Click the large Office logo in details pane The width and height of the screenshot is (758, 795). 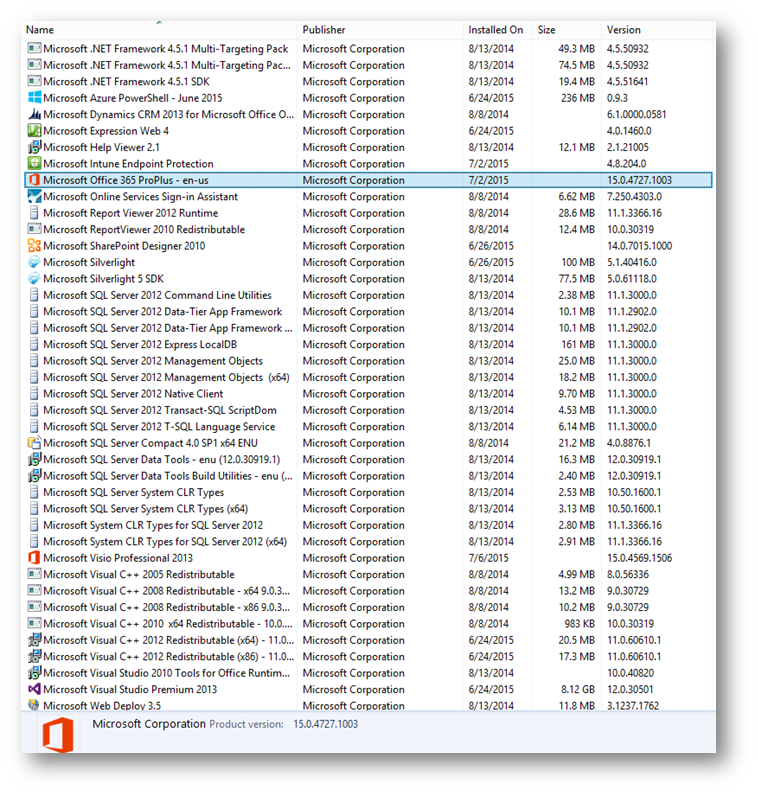(58, 735)
